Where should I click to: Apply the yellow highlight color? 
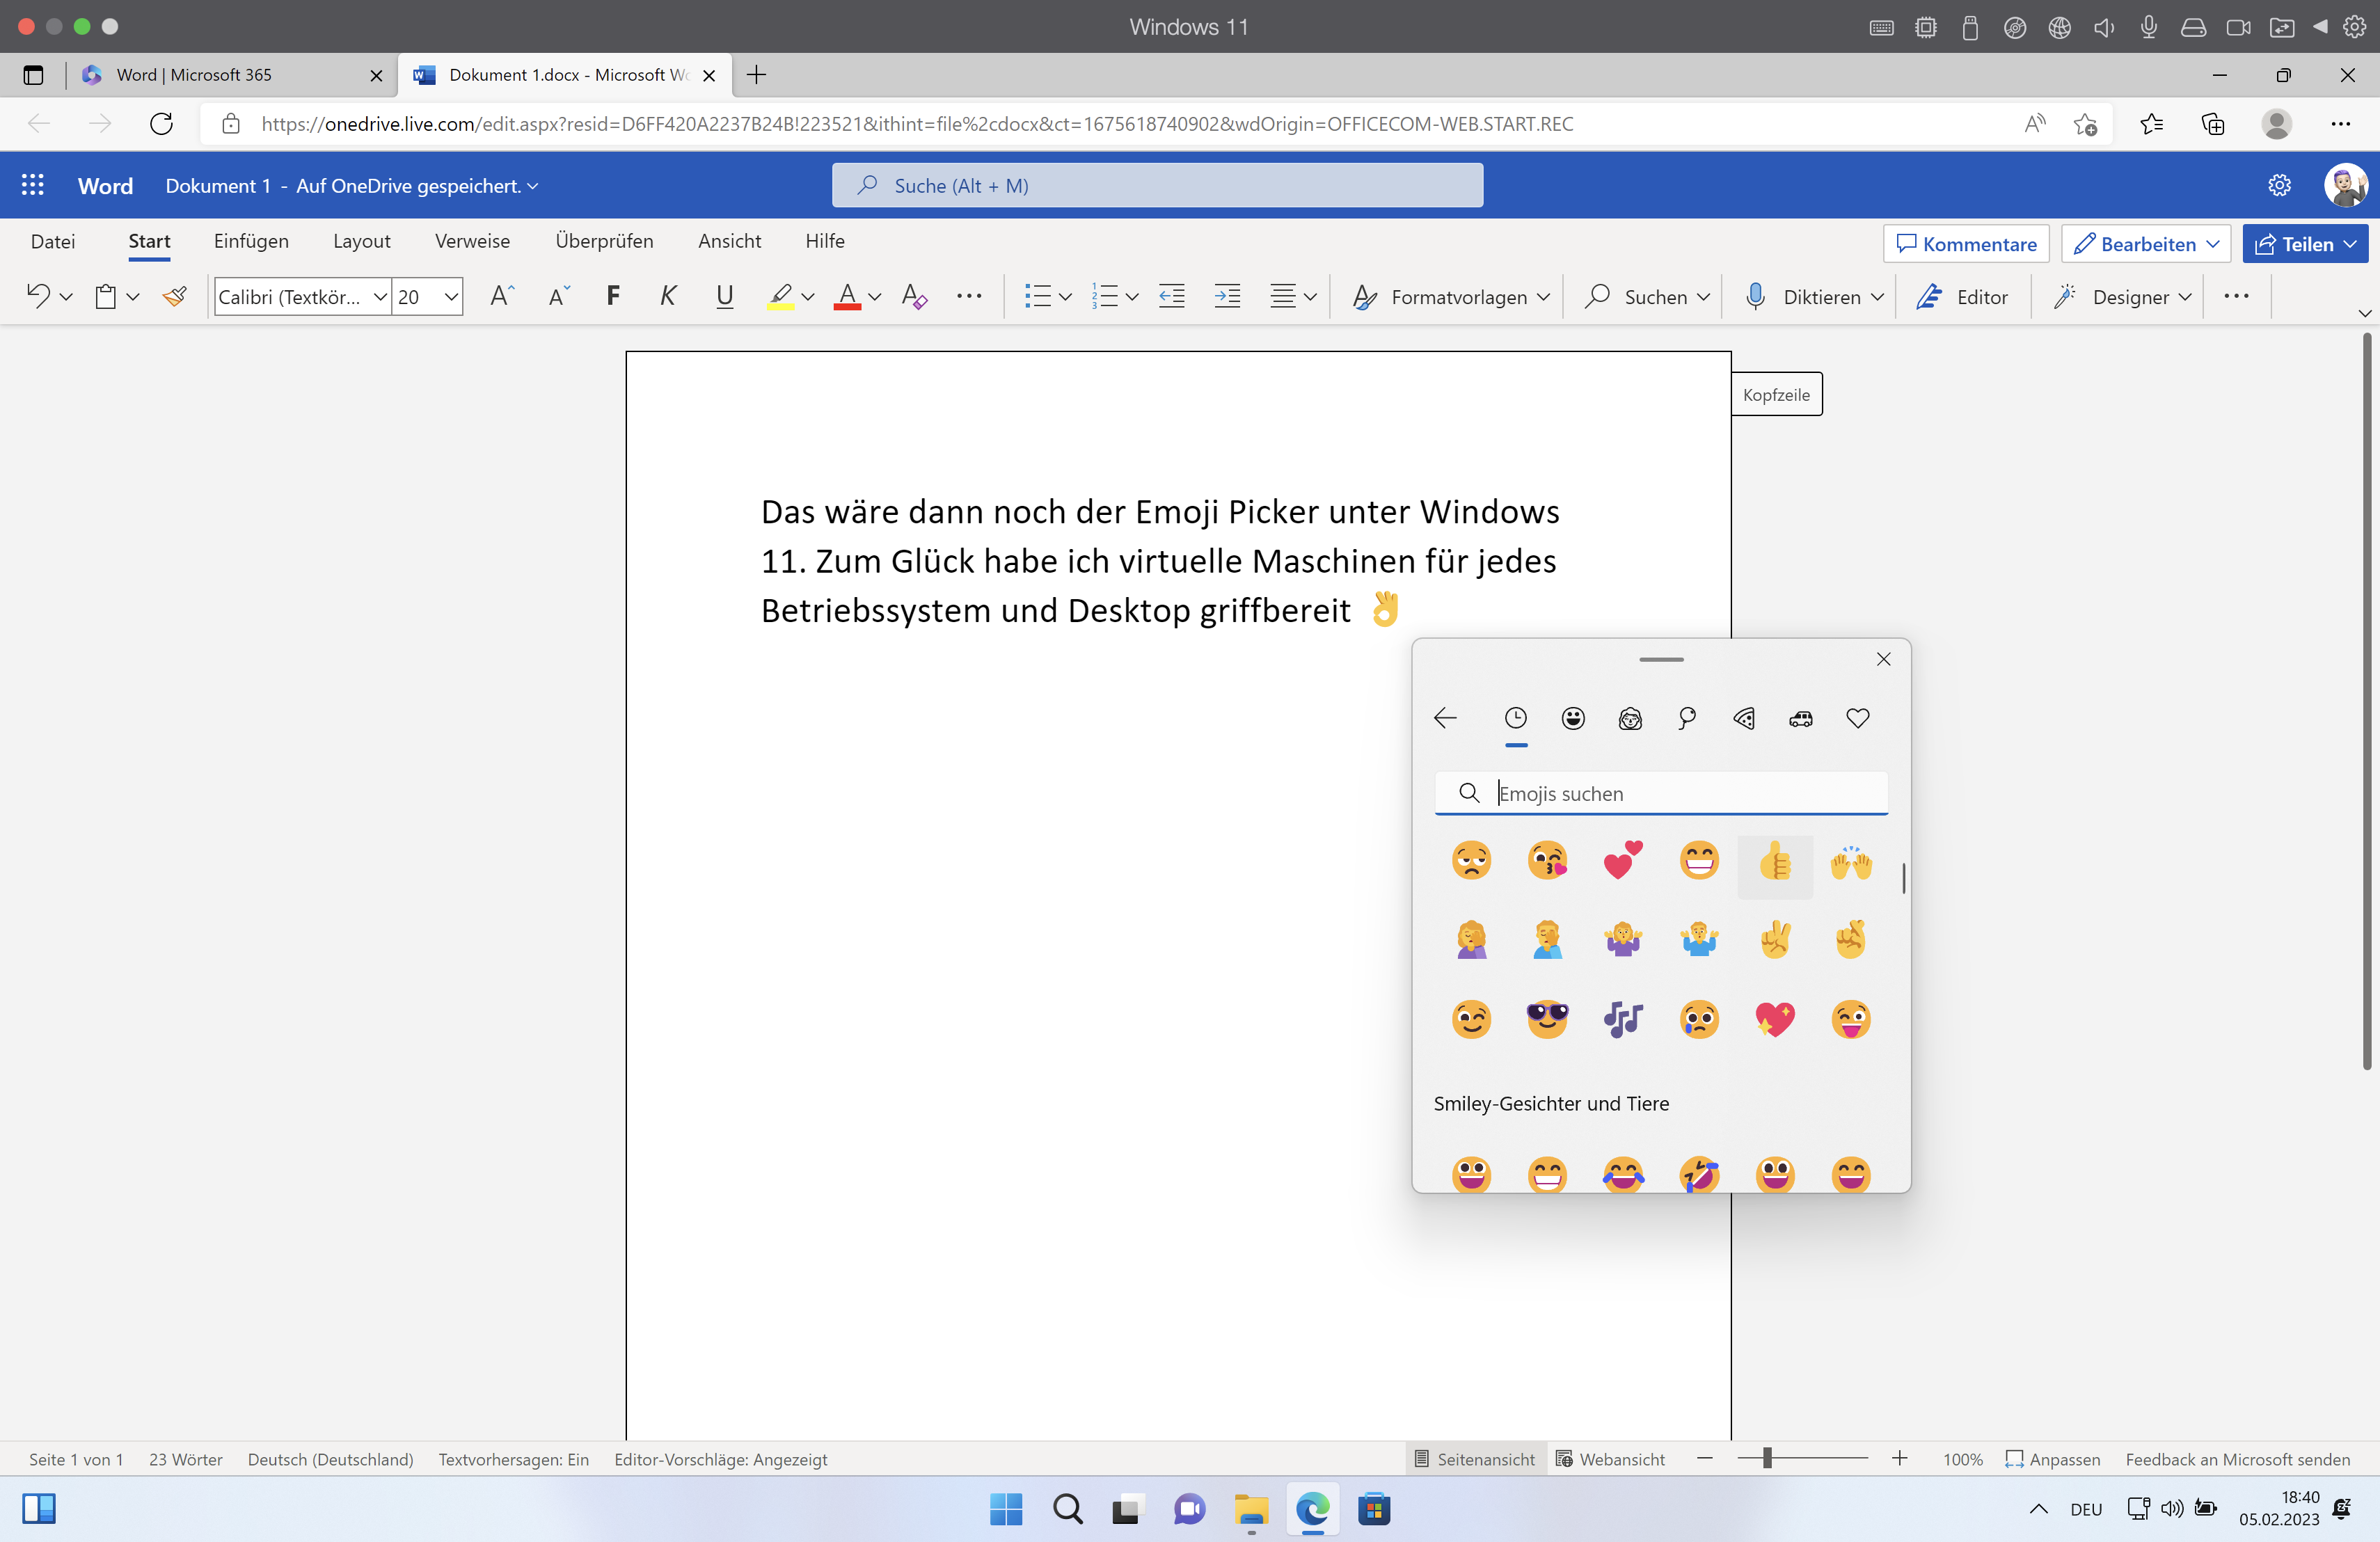781,296
